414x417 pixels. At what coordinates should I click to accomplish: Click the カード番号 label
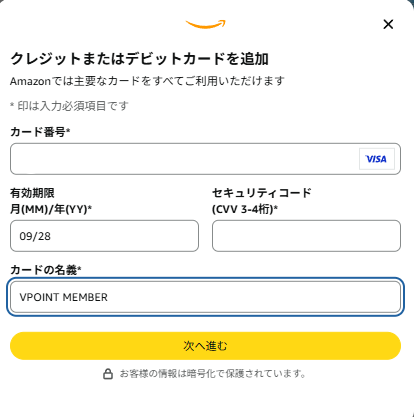coord(40,132)
